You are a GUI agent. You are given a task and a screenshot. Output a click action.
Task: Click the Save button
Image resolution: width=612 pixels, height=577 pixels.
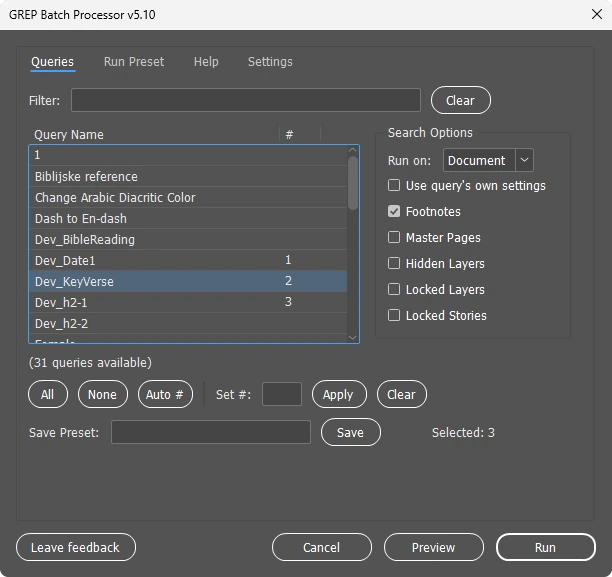click(350, 432)
